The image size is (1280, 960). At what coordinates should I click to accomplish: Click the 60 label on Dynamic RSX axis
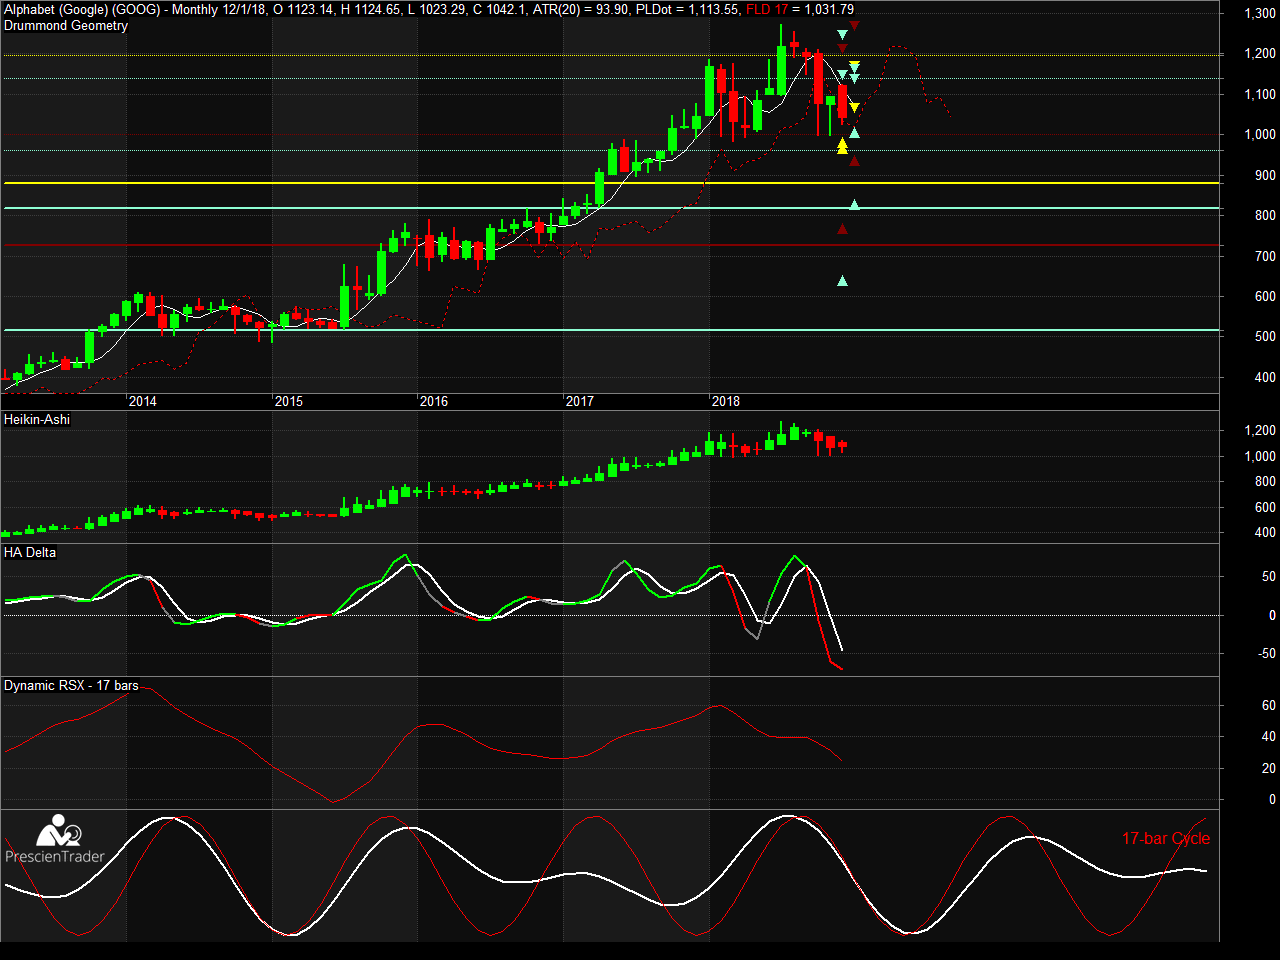click(1269, 706)
